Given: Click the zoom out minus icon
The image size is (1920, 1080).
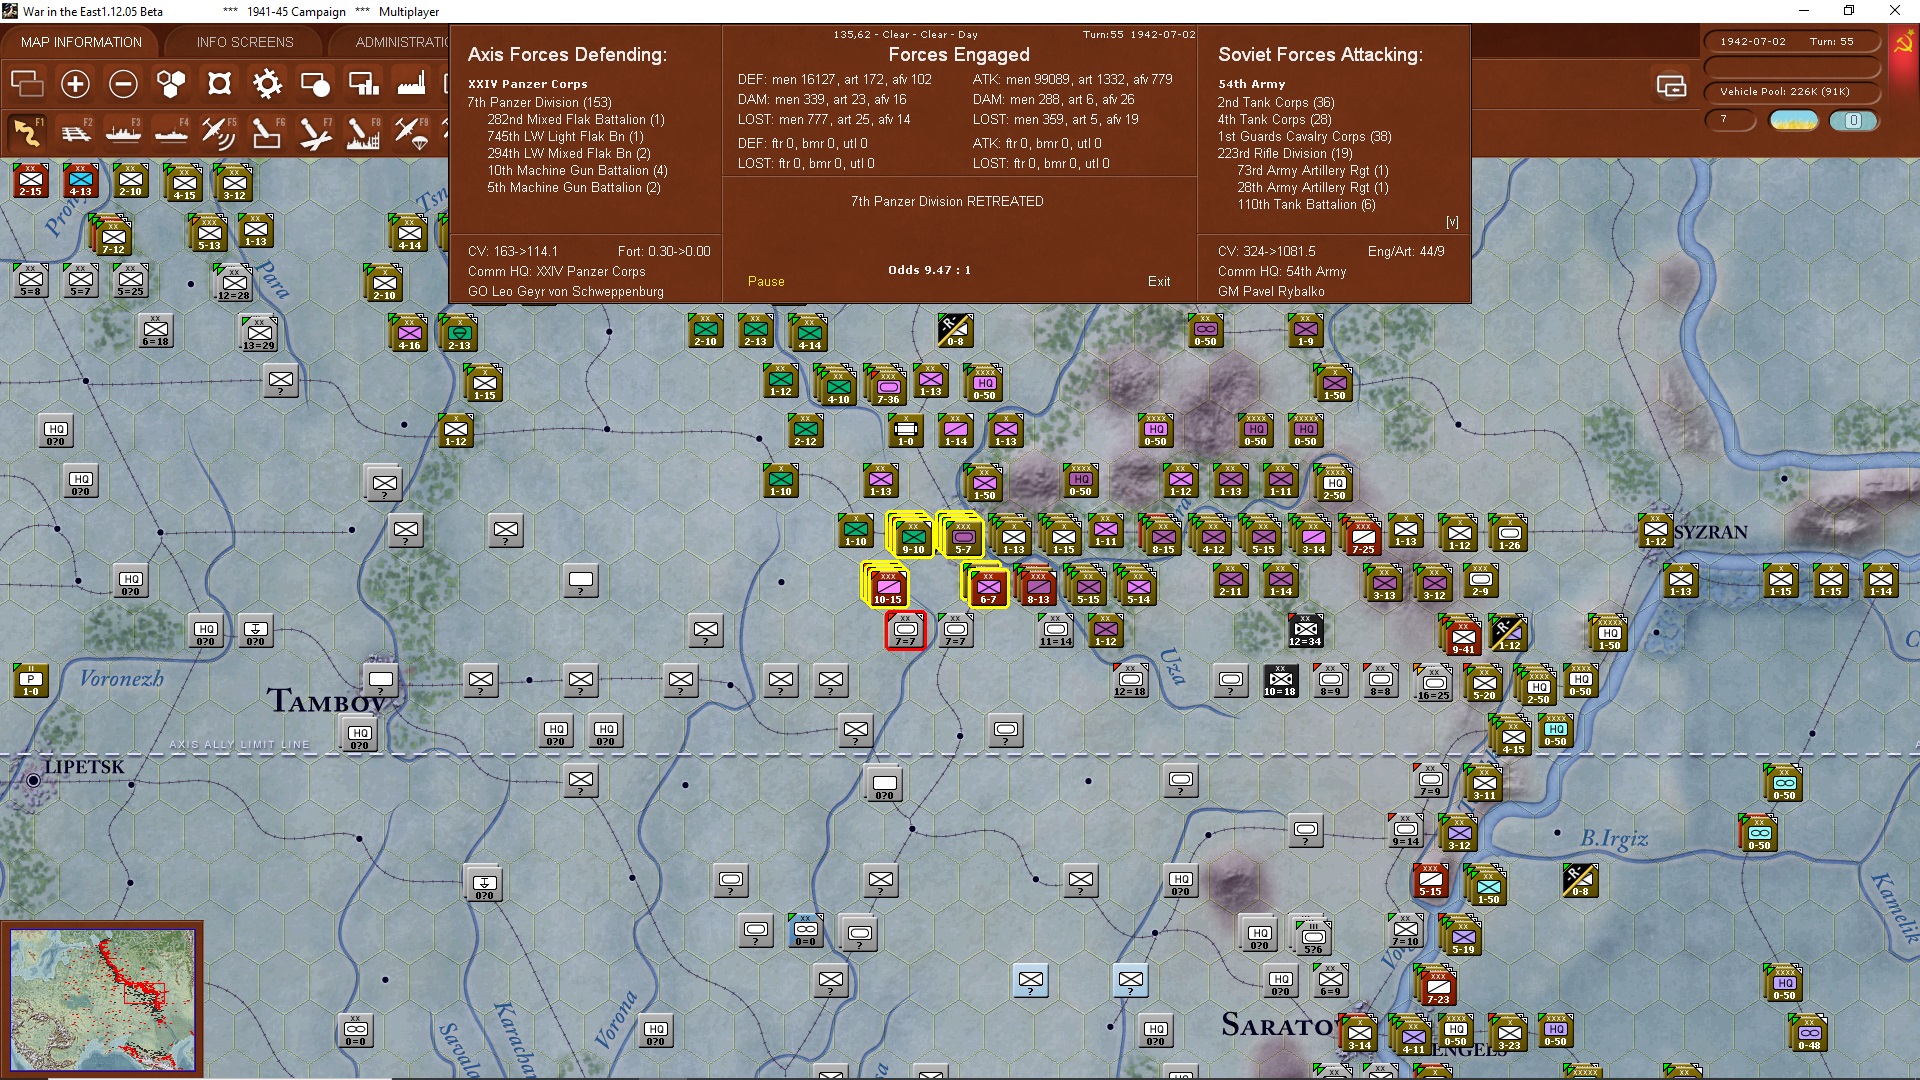Looking at the screenshot, I should point(123,84).
